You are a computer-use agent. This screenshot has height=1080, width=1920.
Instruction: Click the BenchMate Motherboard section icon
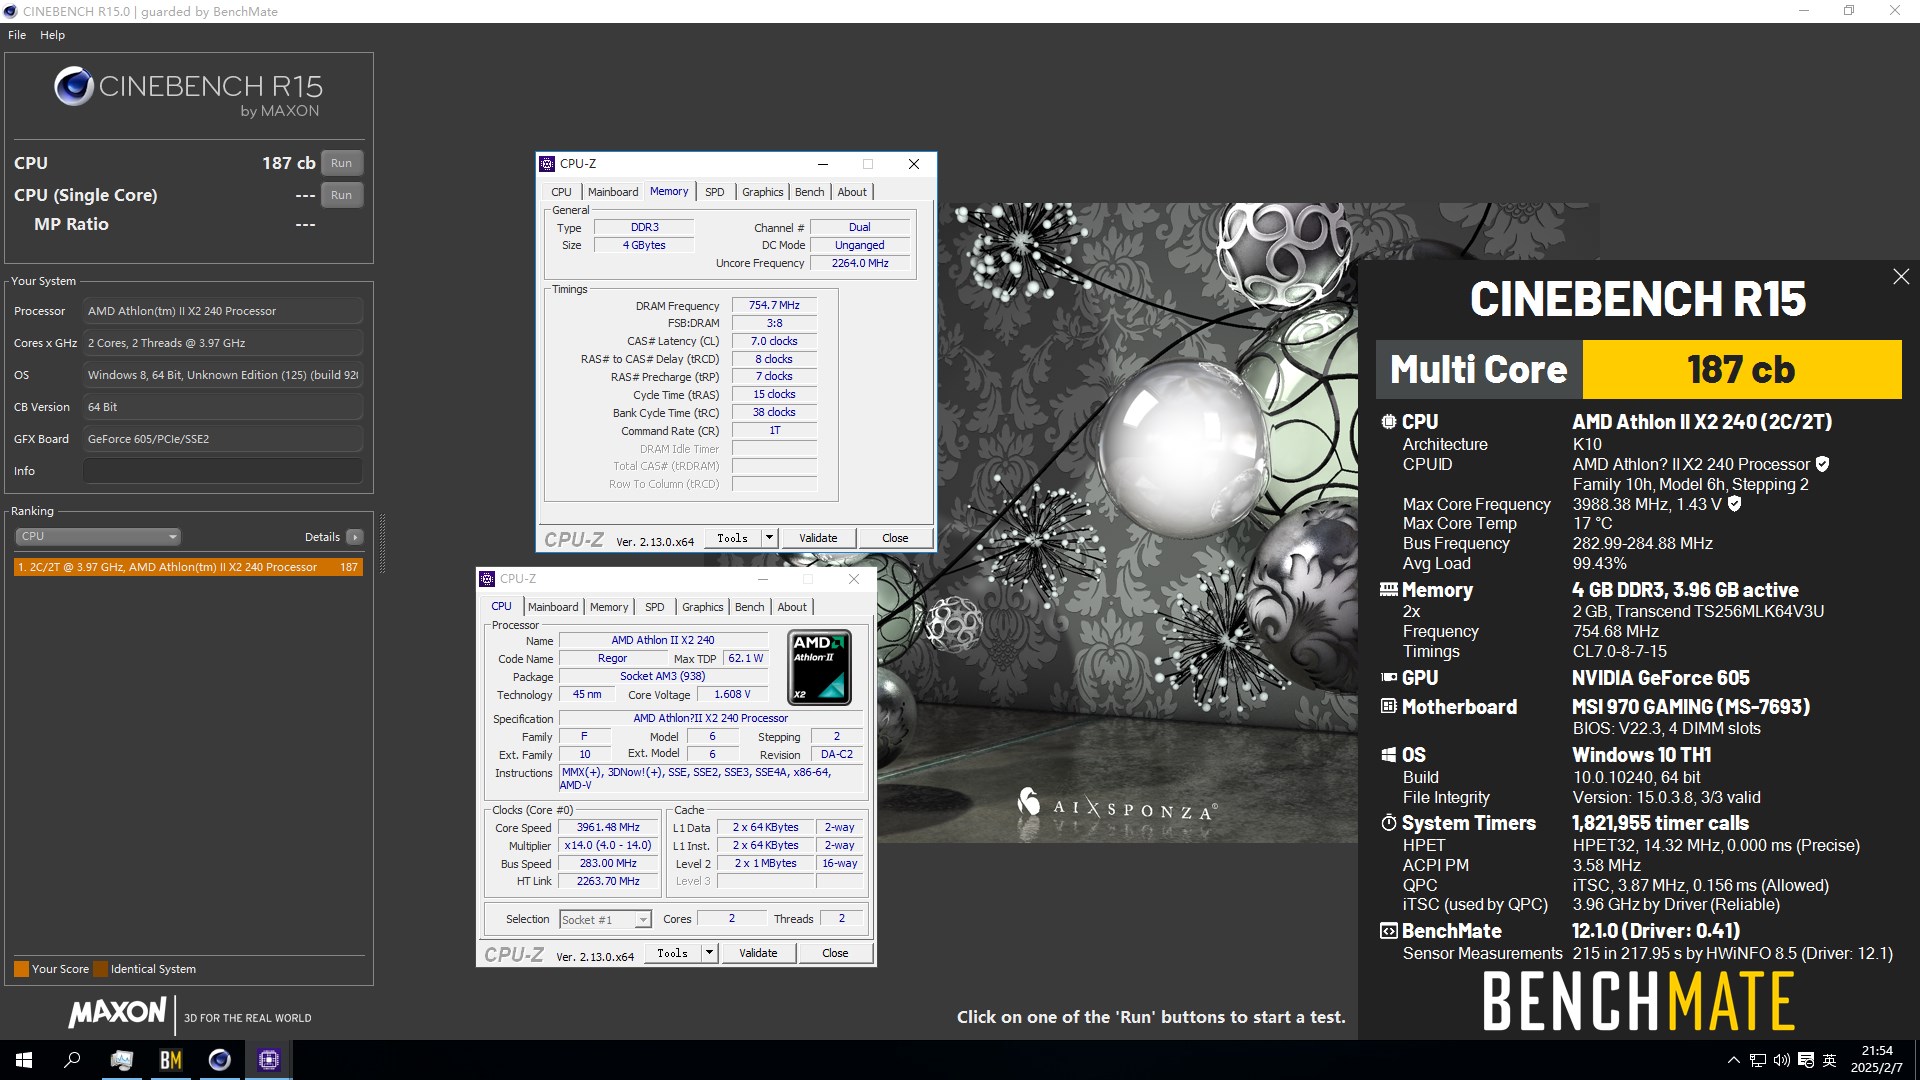click(1389, 707)
